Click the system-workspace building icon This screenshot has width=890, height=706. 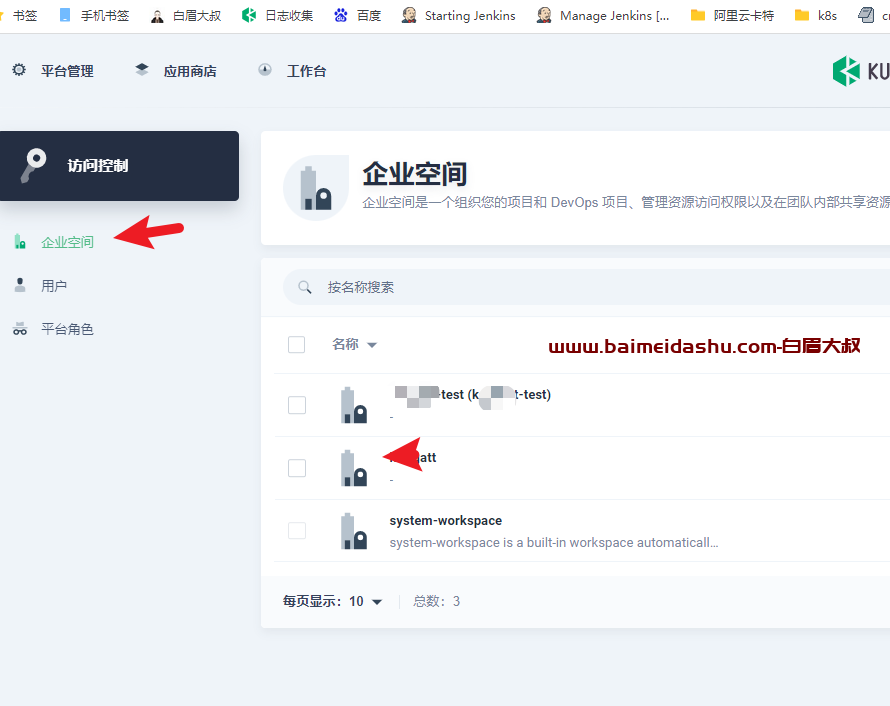tap(353, 531)
